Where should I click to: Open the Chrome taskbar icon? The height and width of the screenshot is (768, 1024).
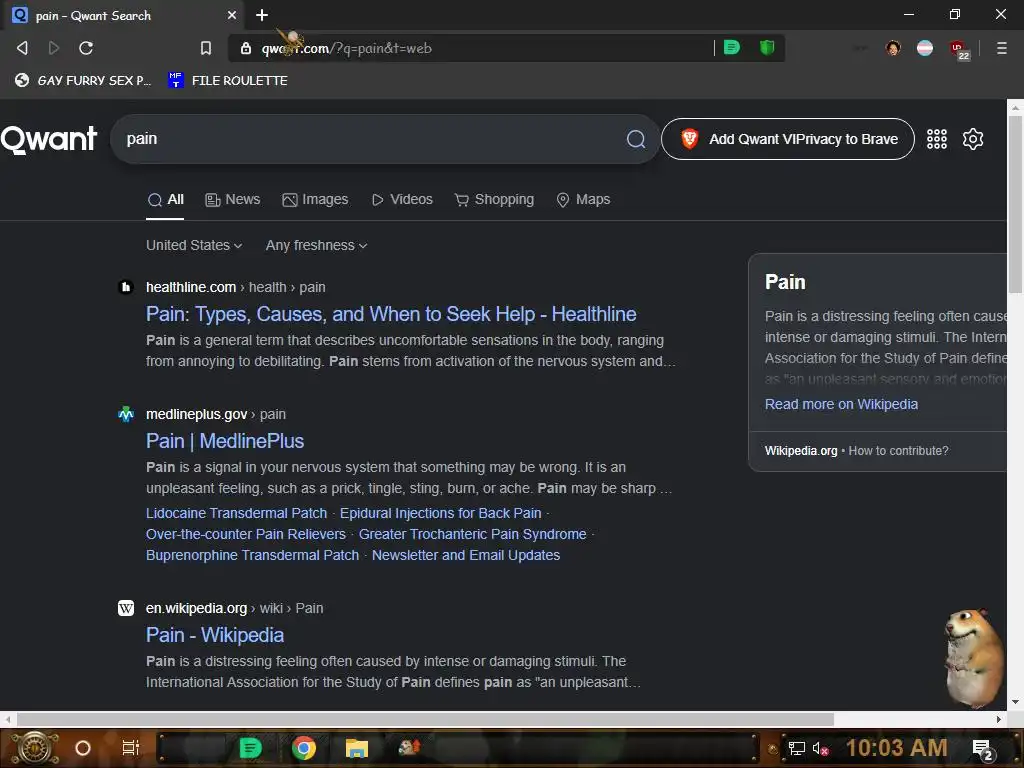point(304,748)
